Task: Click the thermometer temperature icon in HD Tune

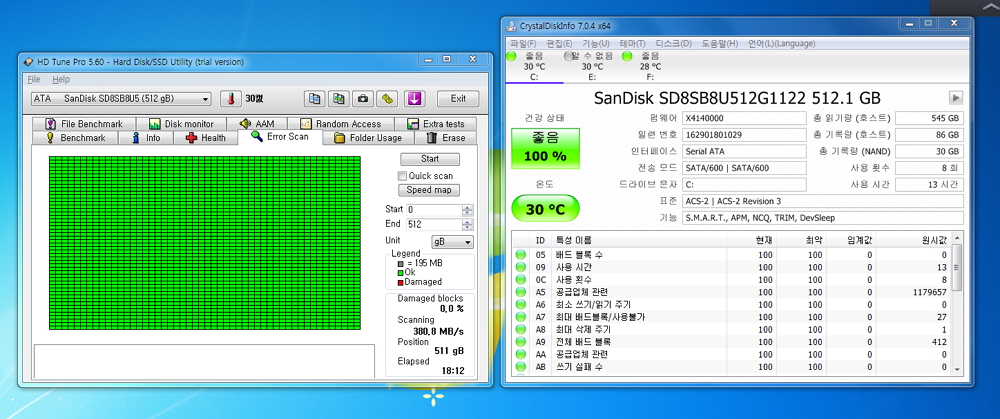Action: click(232, 99)
